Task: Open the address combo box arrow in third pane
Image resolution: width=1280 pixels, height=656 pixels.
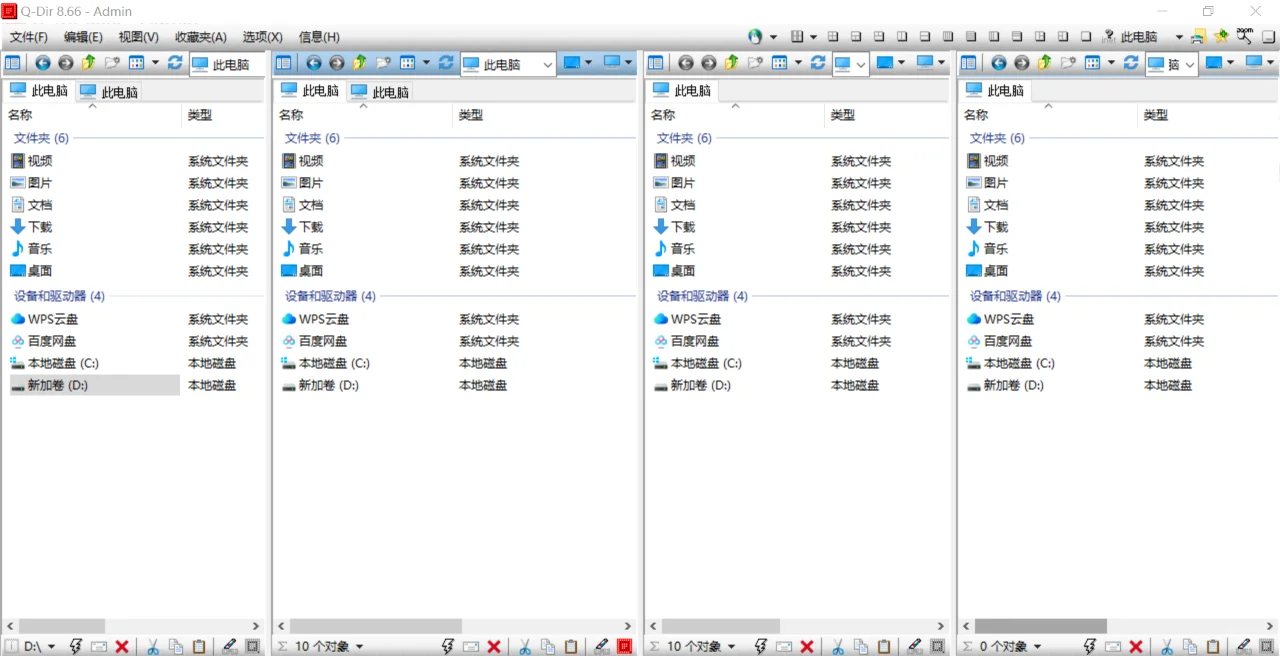Action: 861,64
